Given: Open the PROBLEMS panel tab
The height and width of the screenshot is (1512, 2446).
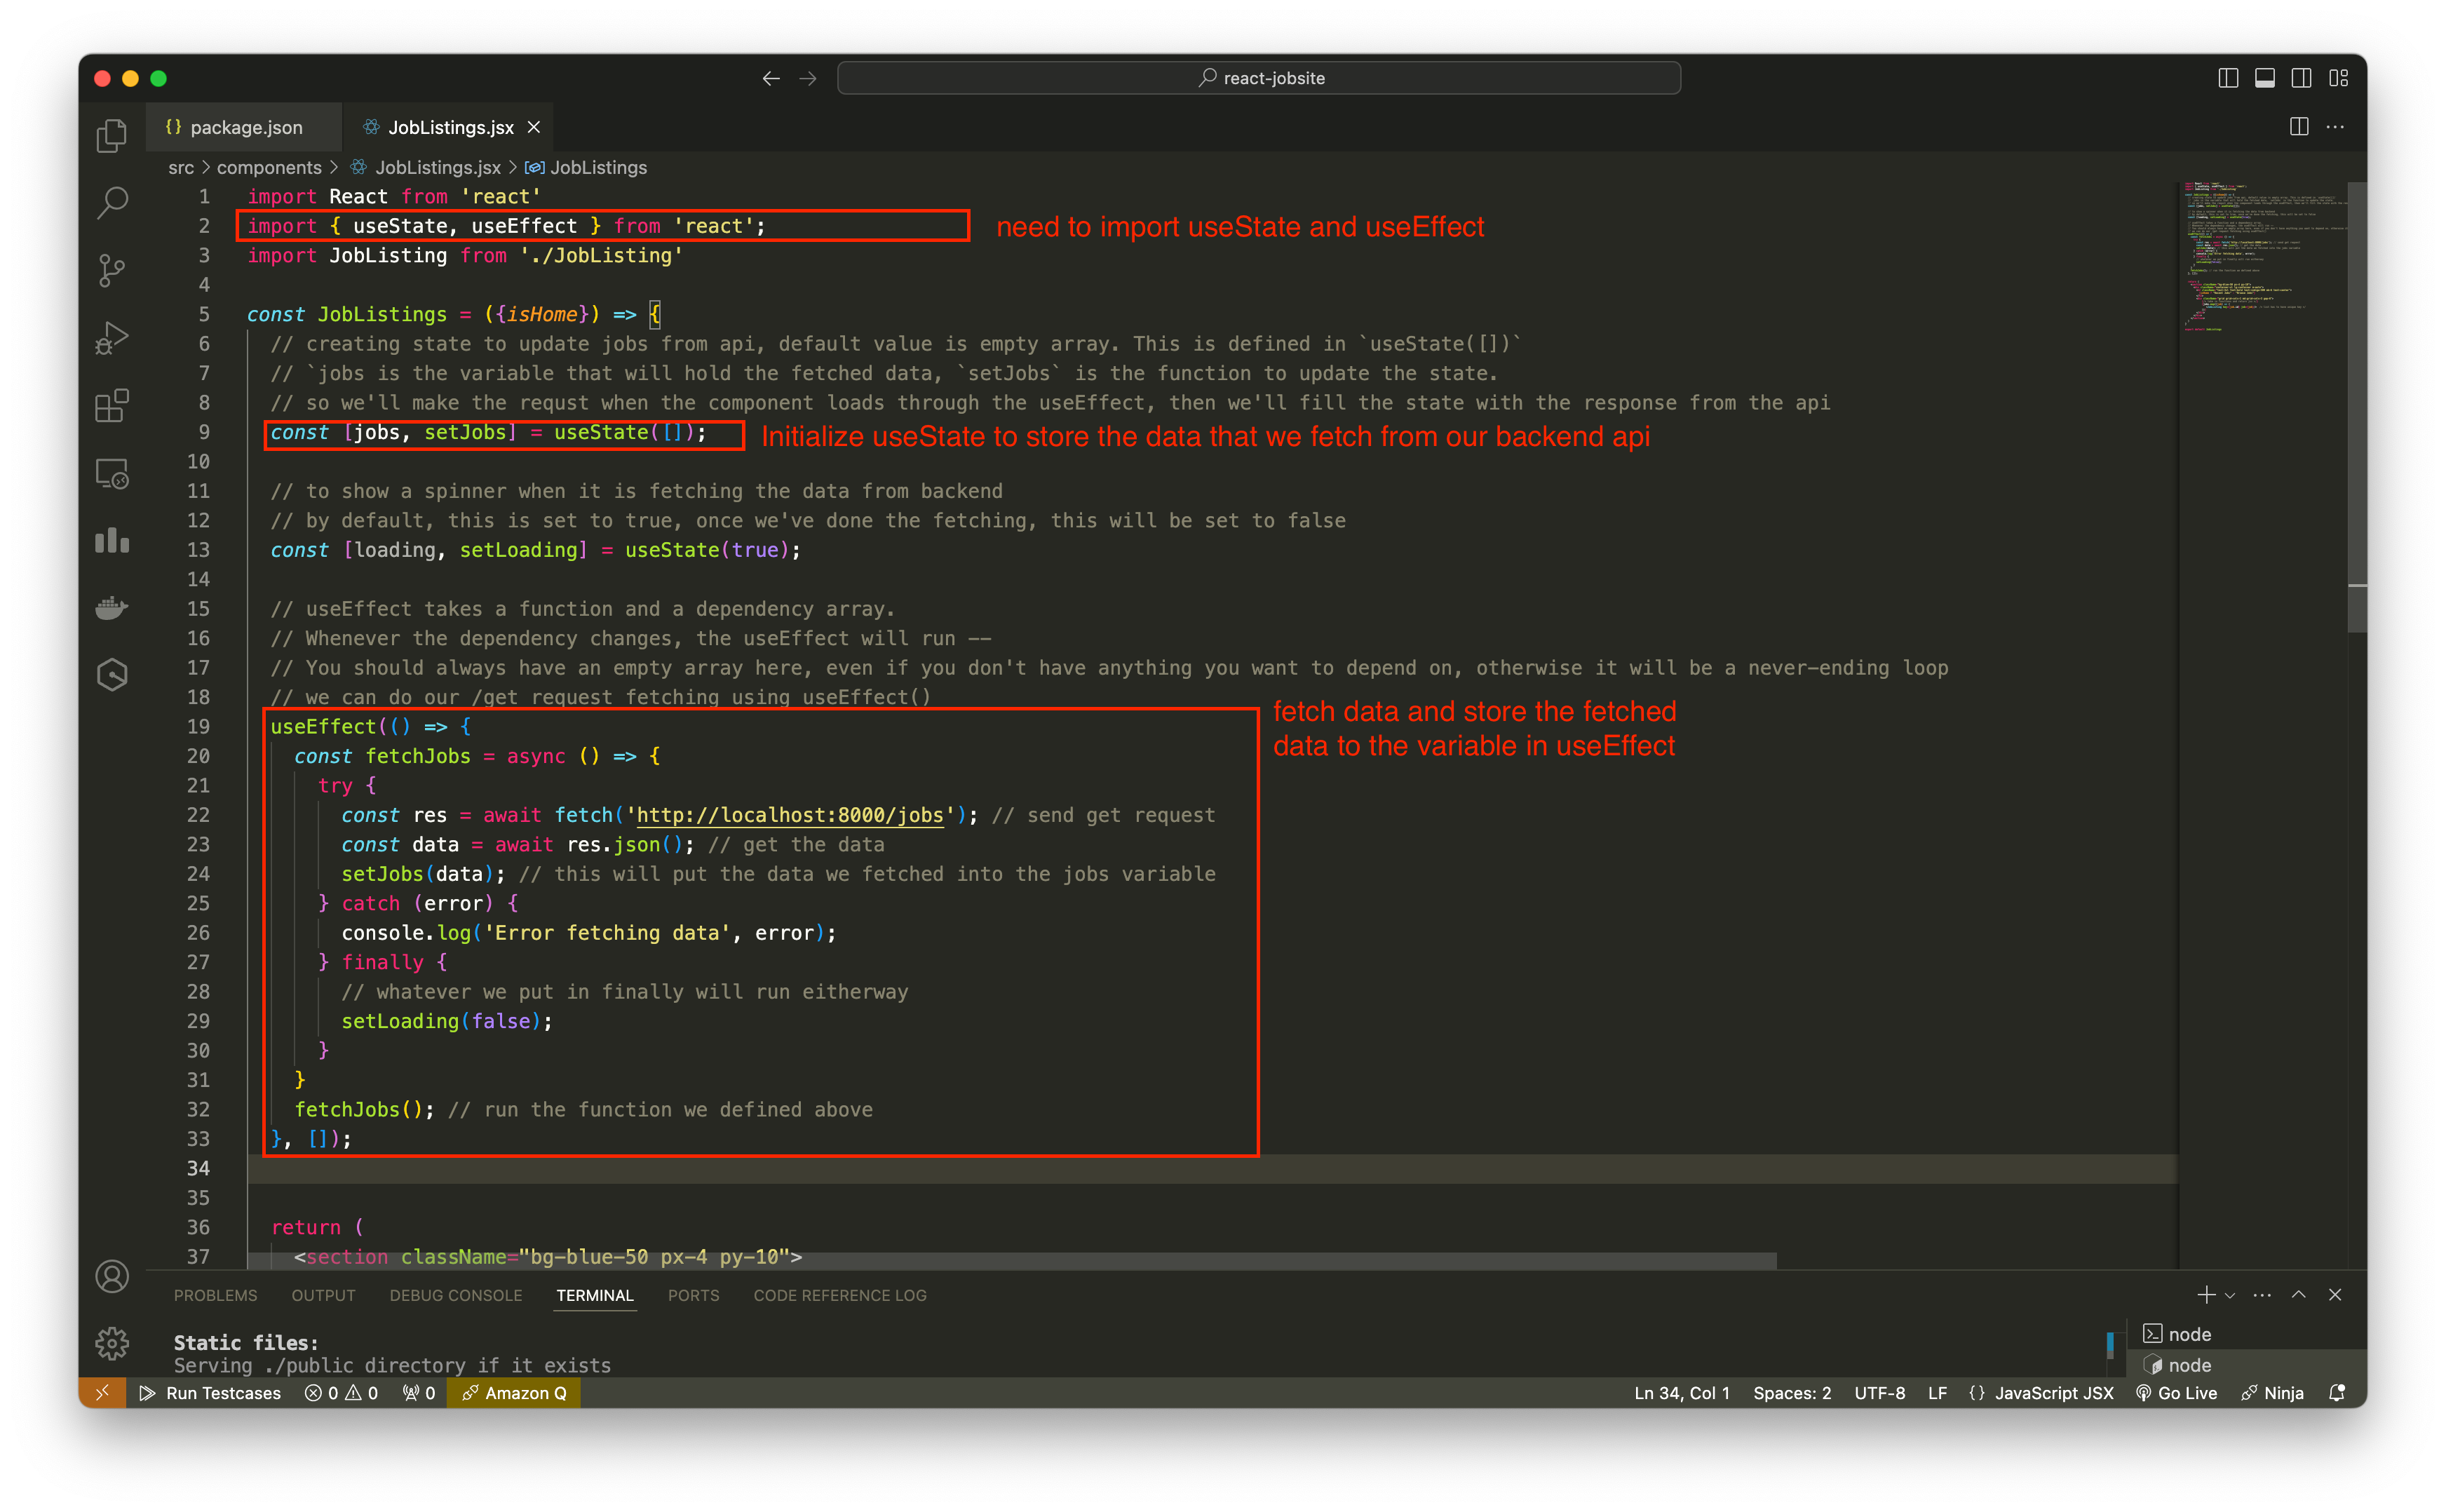Looking at the screenshot, I should 215,1295.
